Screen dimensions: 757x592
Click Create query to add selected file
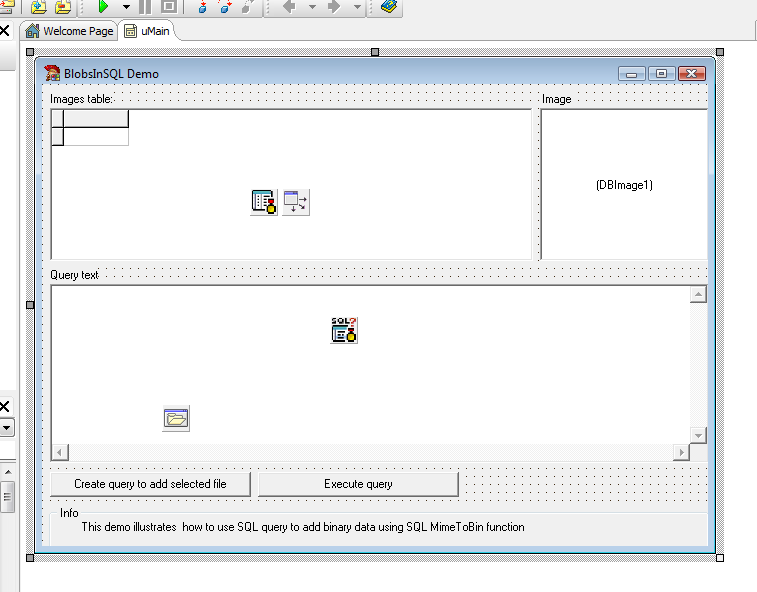click(150, 484)
